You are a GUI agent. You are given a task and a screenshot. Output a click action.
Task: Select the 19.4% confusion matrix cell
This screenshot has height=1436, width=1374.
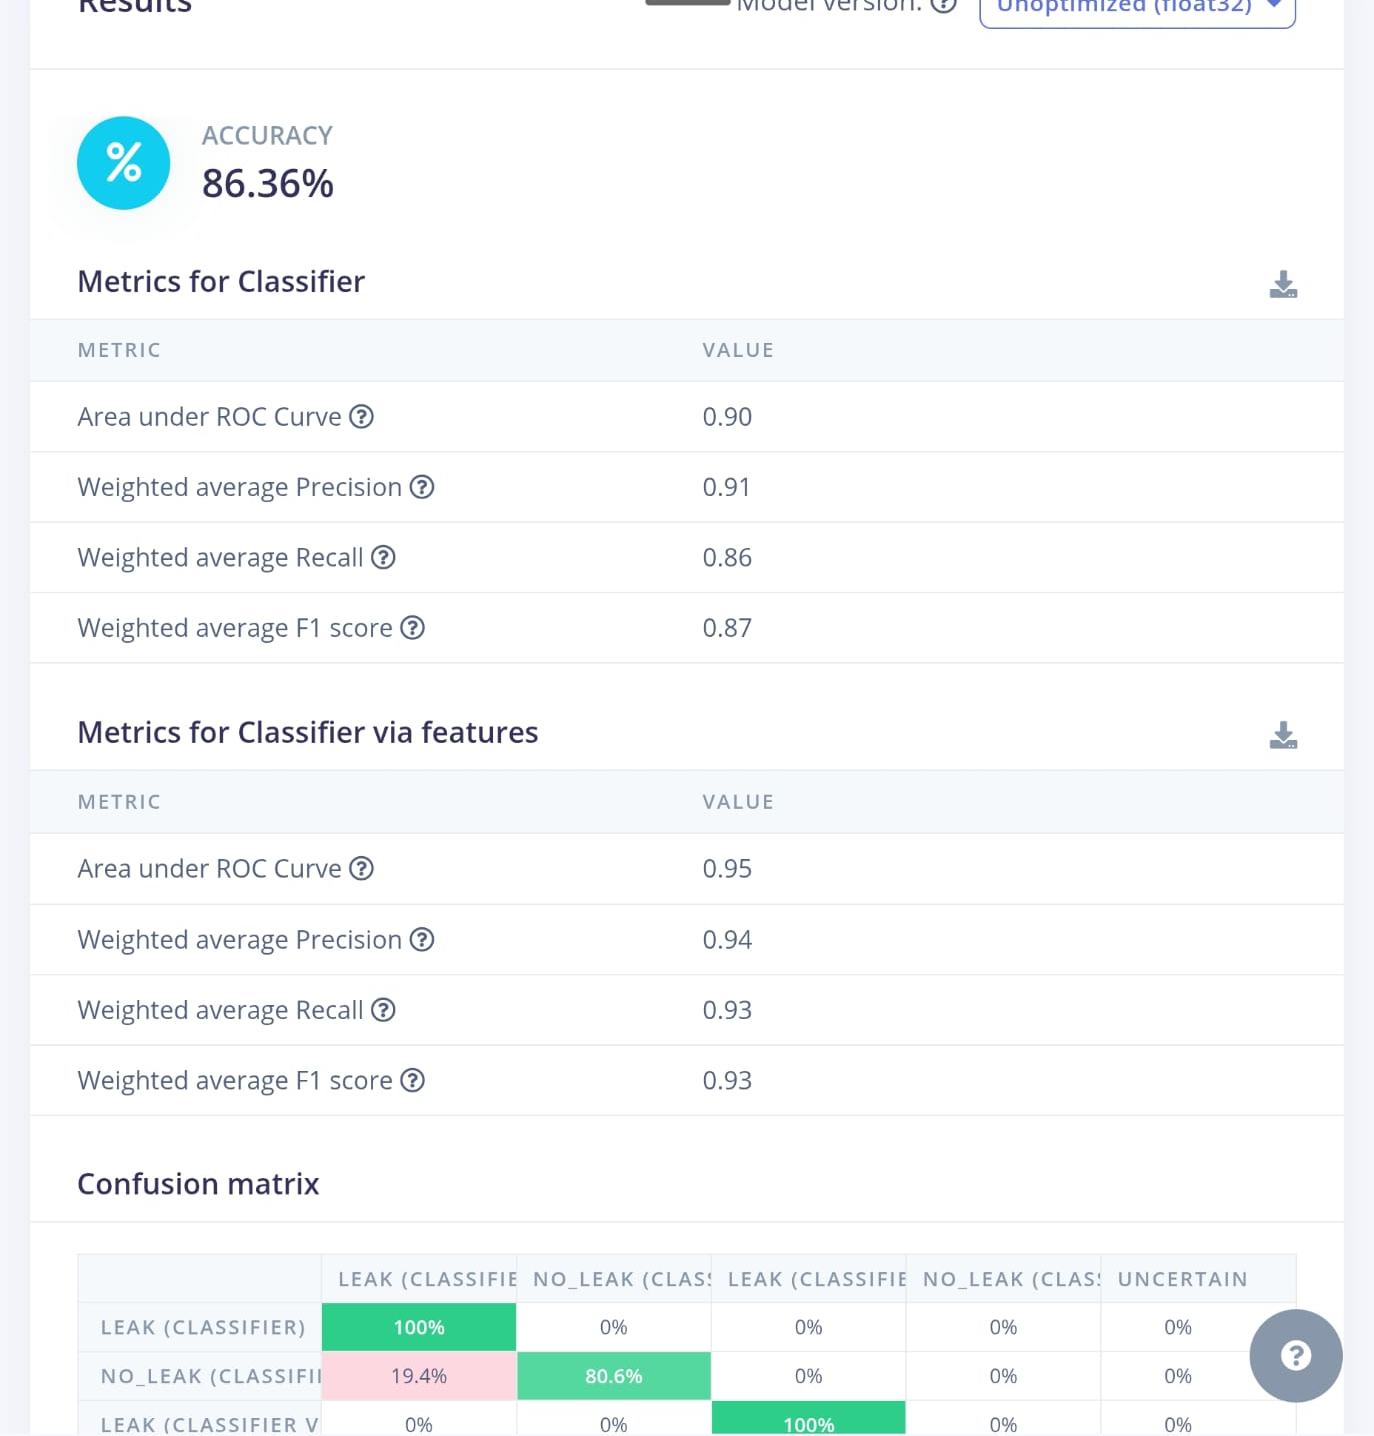419,1376
